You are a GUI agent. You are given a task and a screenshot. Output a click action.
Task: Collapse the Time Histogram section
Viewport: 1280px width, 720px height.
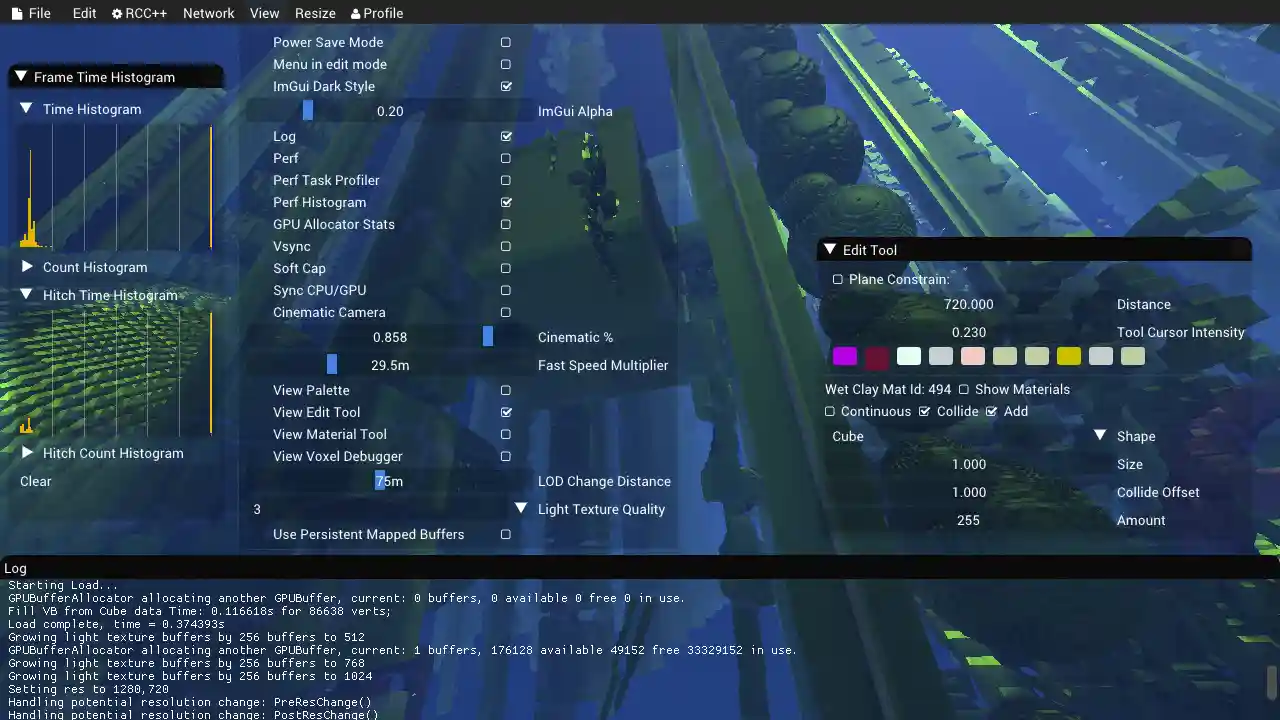[x=26, y=109]
